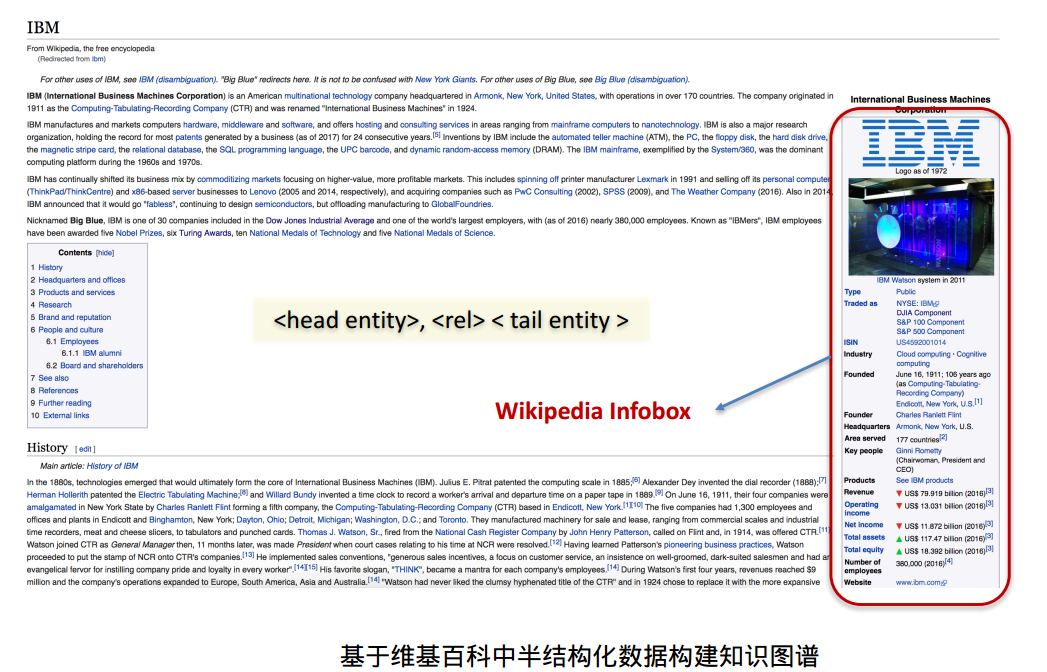Image resolution: width=1047 pixels, height=672 pixels.
Task: Click the 'John Henry Patterson' link
Action: 609,533
